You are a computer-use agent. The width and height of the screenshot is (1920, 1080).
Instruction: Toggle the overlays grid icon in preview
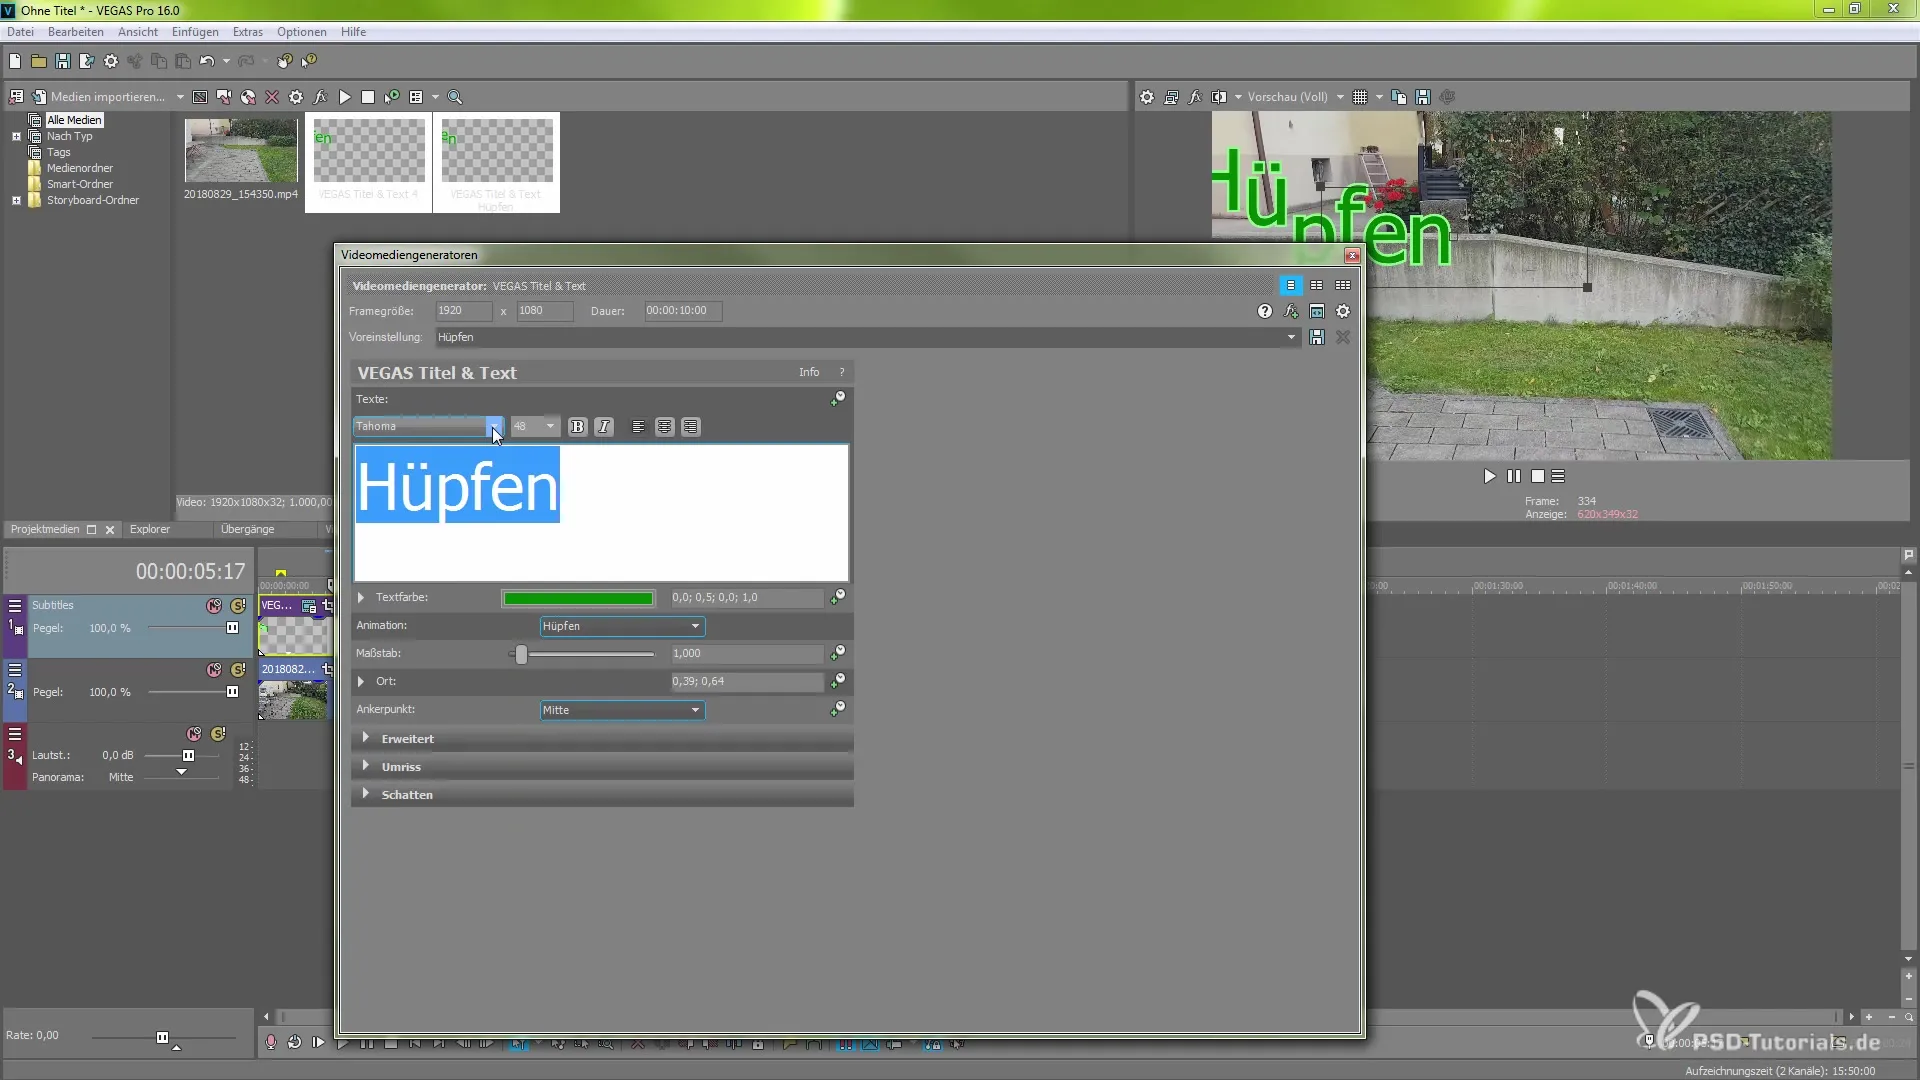1360,97
